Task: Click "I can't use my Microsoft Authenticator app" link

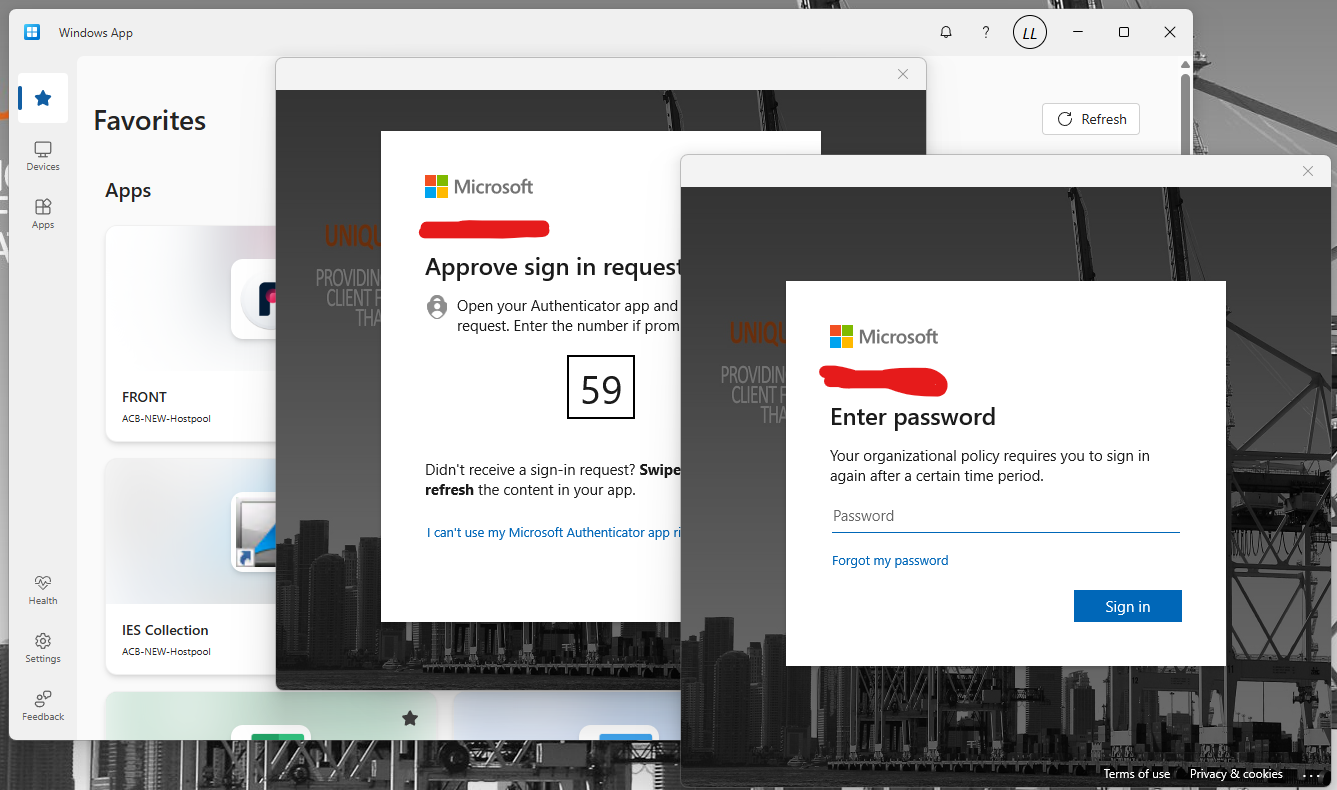Action: pyautogui.click(x=554, y=533)
